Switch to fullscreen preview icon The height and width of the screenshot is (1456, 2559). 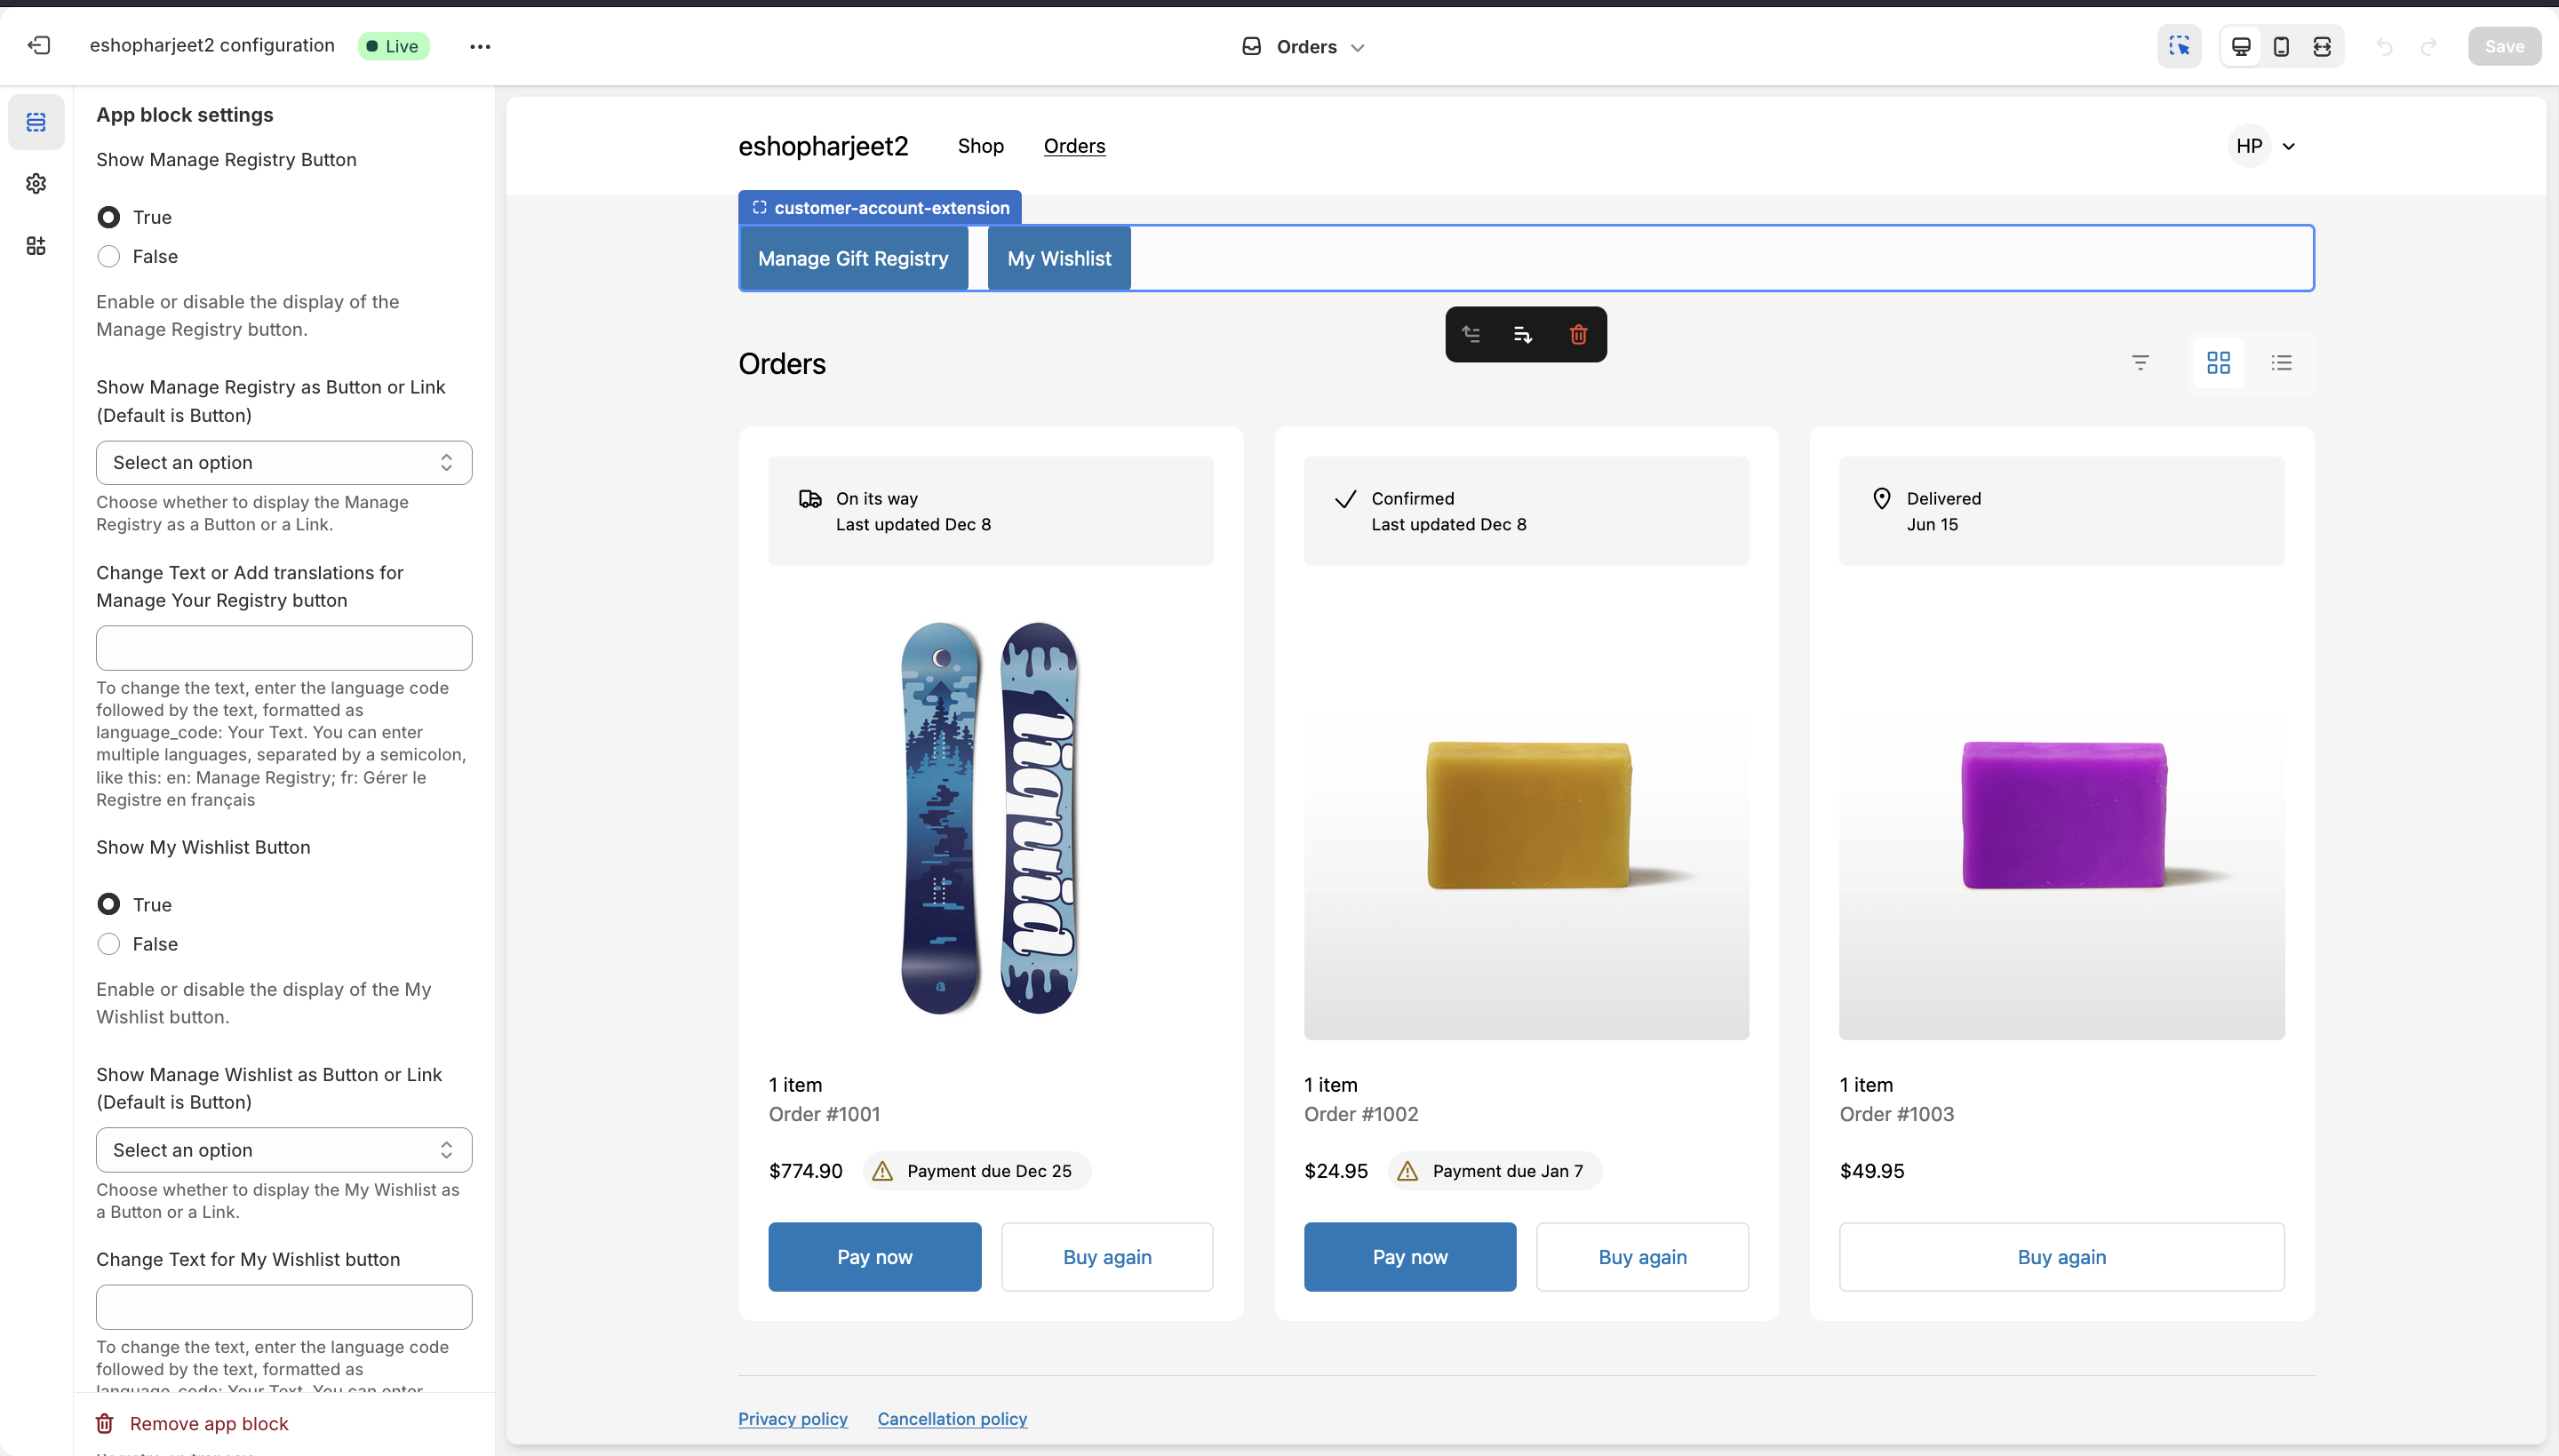[2322, 46]
